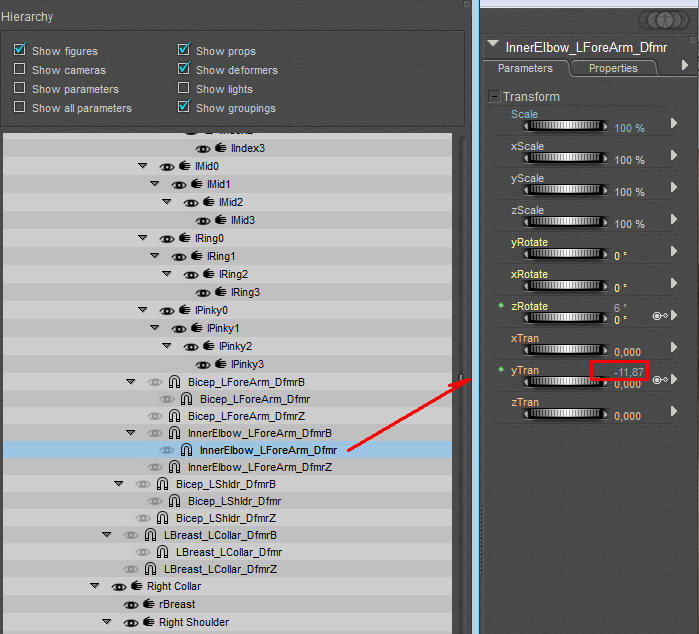Collapse the Bicep_LShldr_DfmrB node
Viewport: 699px width, 634px height.
[119, 483]
